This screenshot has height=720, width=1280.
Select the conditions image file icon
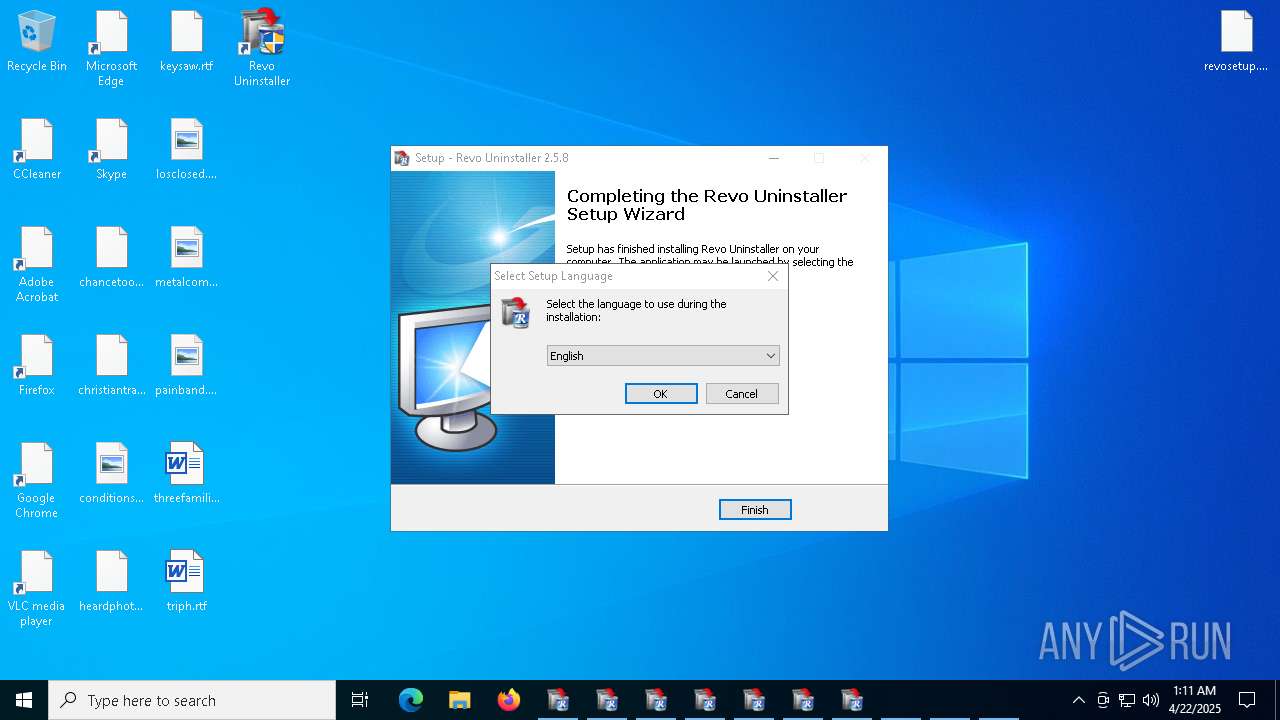(x=111, y=474)
